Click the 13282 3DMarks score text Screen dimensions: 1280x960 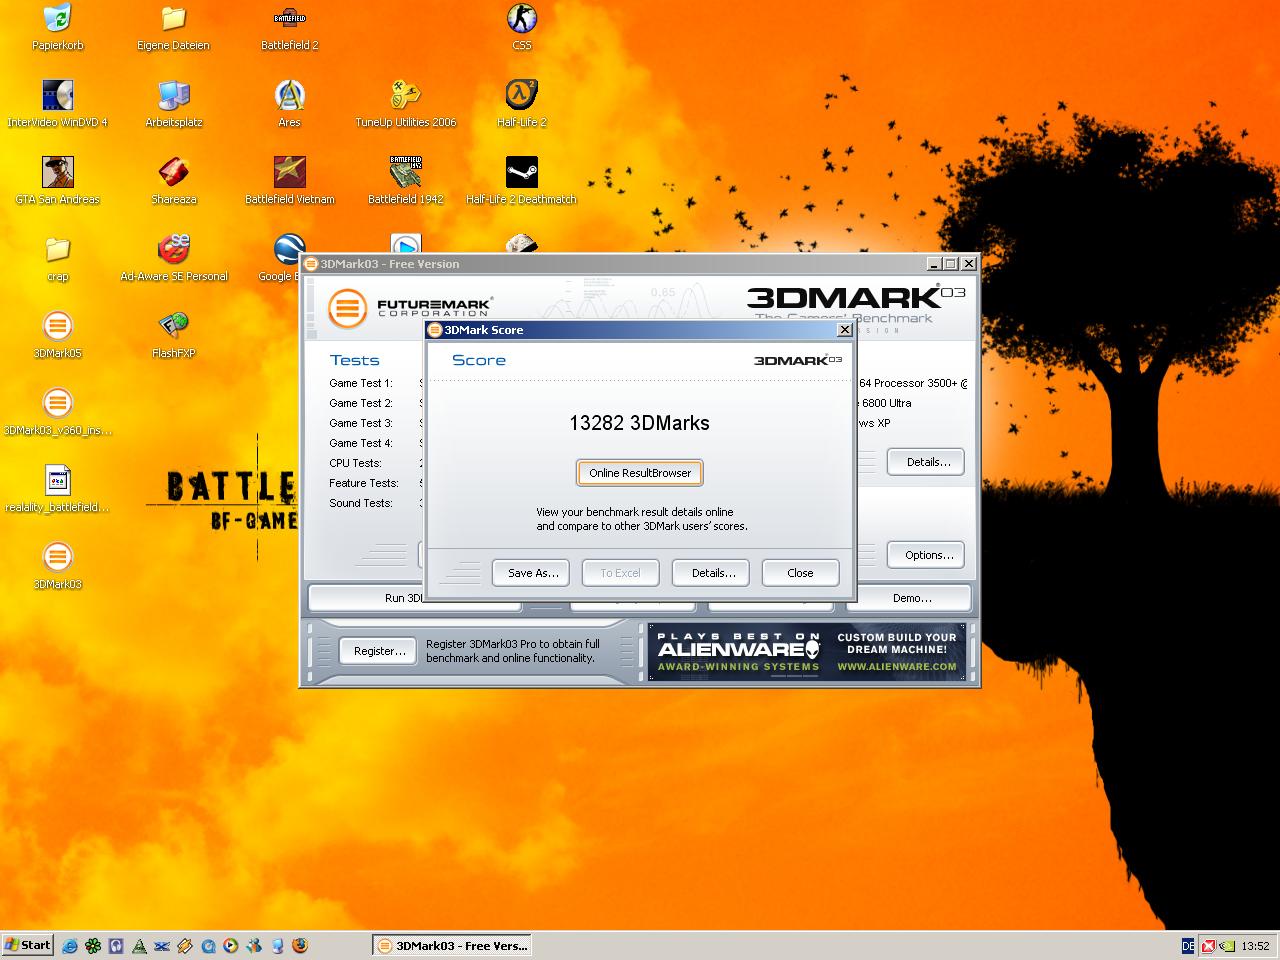(x=640, y=423)
